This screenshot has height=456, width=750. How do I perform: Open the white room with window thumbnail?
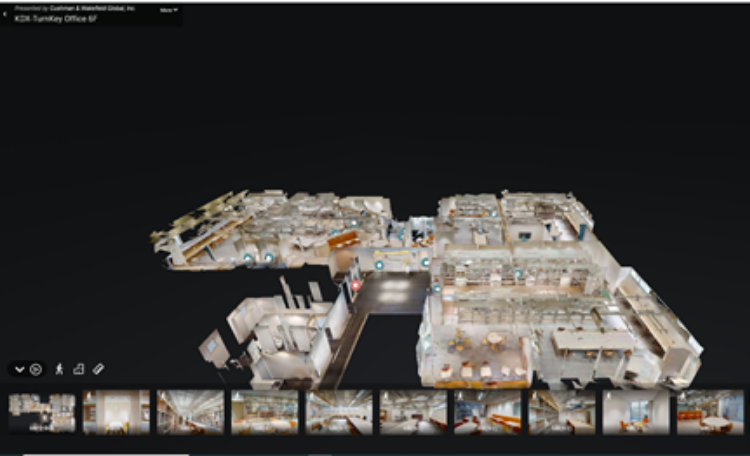[636, 412]
